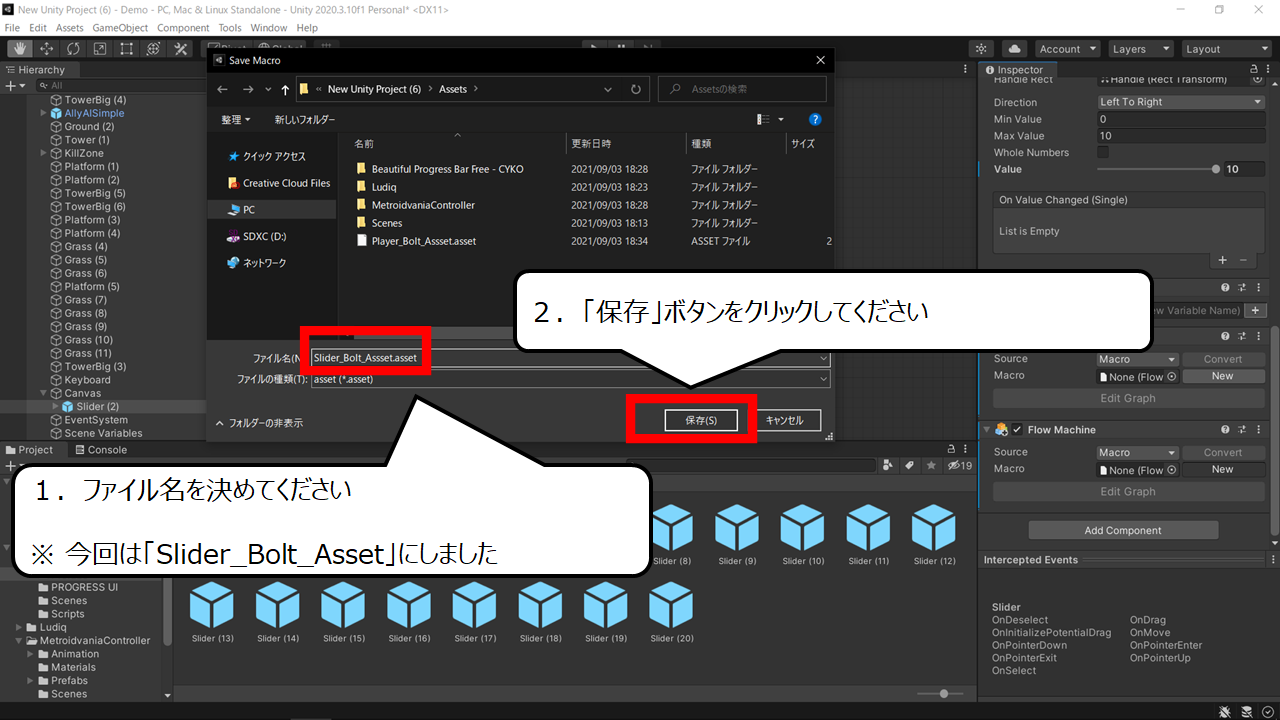
Task: Go back in the Save Macro dialog
Action: [x=222, y=89]
